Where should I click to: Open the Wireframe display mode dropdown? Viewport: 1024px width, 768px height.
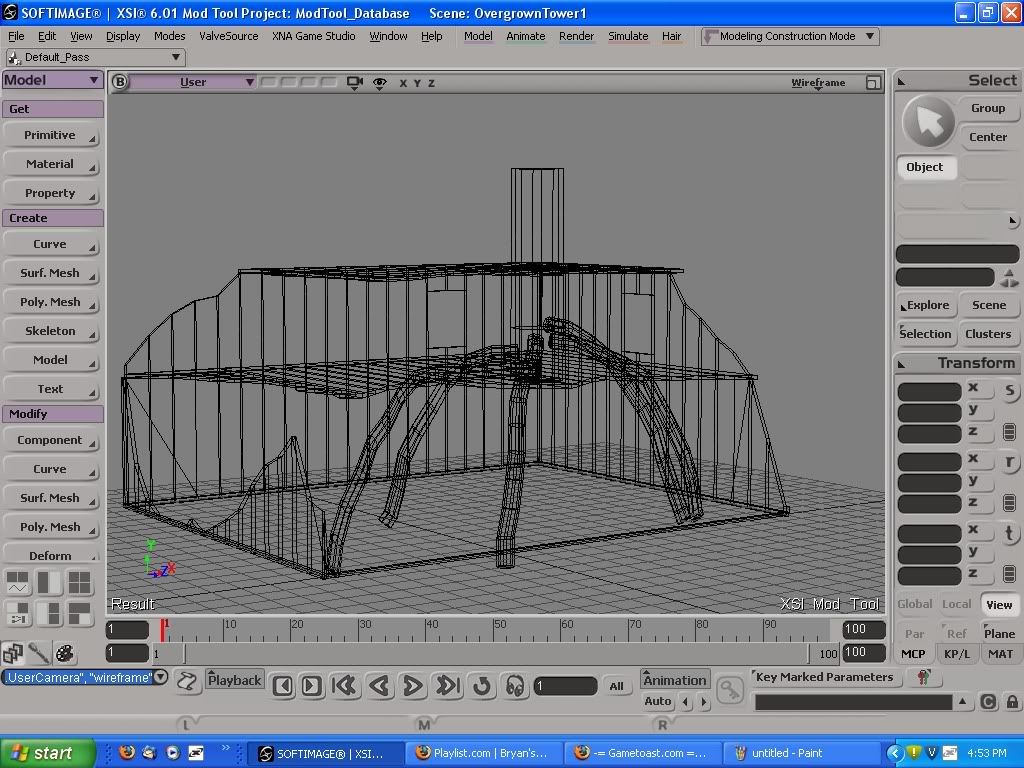[x=818, y=83]
